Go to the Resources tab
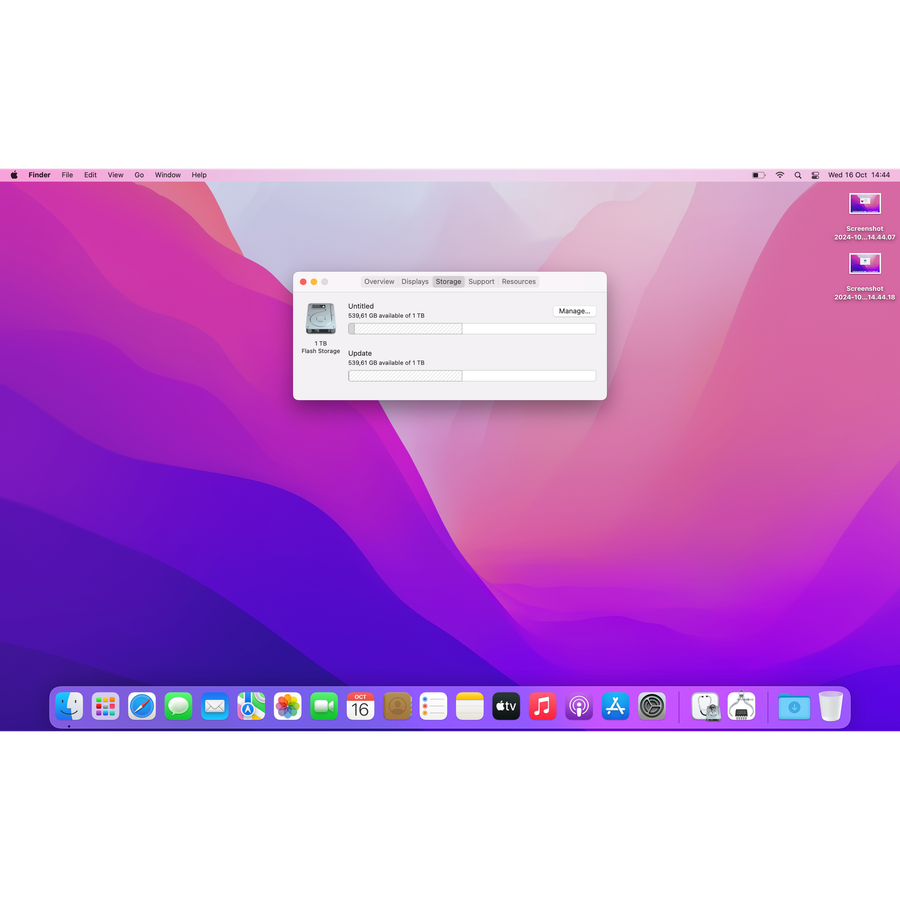Viewport: 900px width, 900px height. [519, 282]
